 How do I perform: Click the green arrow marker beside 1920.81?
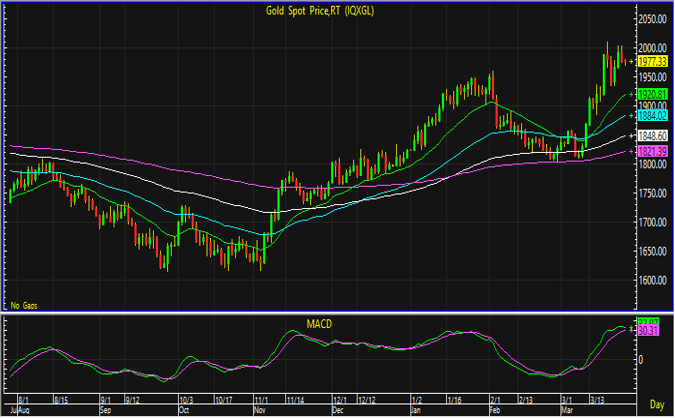631,94
